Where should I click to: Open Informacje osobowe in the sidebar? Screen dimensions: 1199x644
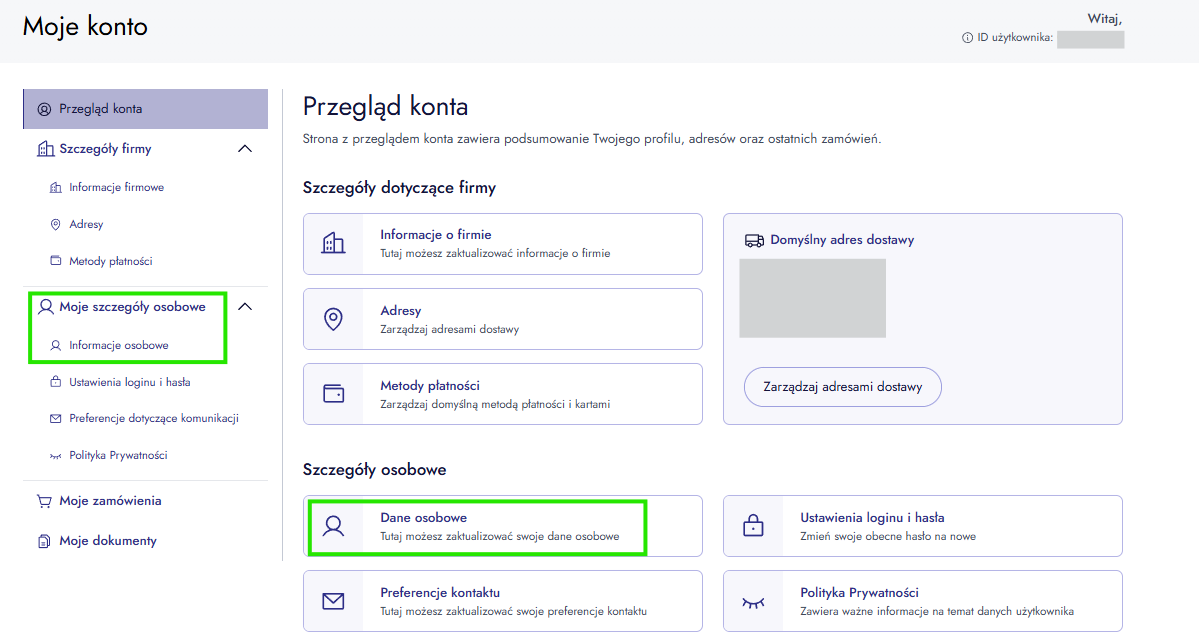[x=119, y=345]
